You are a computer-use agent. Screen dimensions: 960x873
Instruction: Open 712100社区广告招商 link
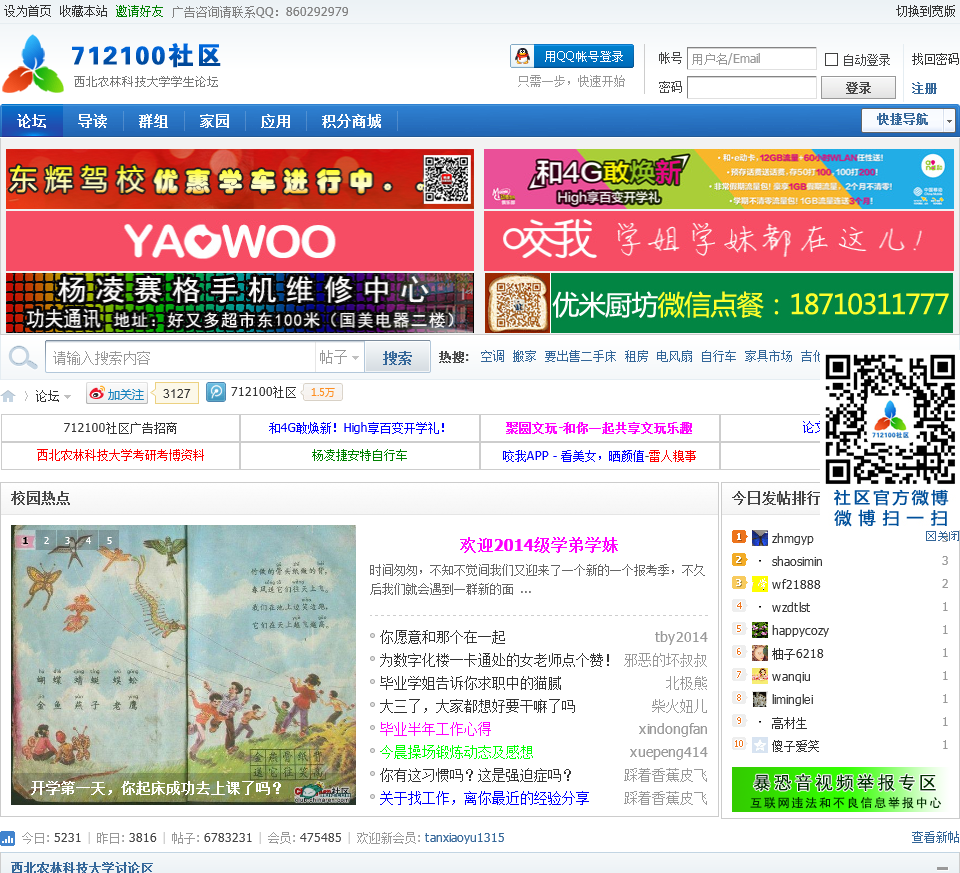[121, 428]
